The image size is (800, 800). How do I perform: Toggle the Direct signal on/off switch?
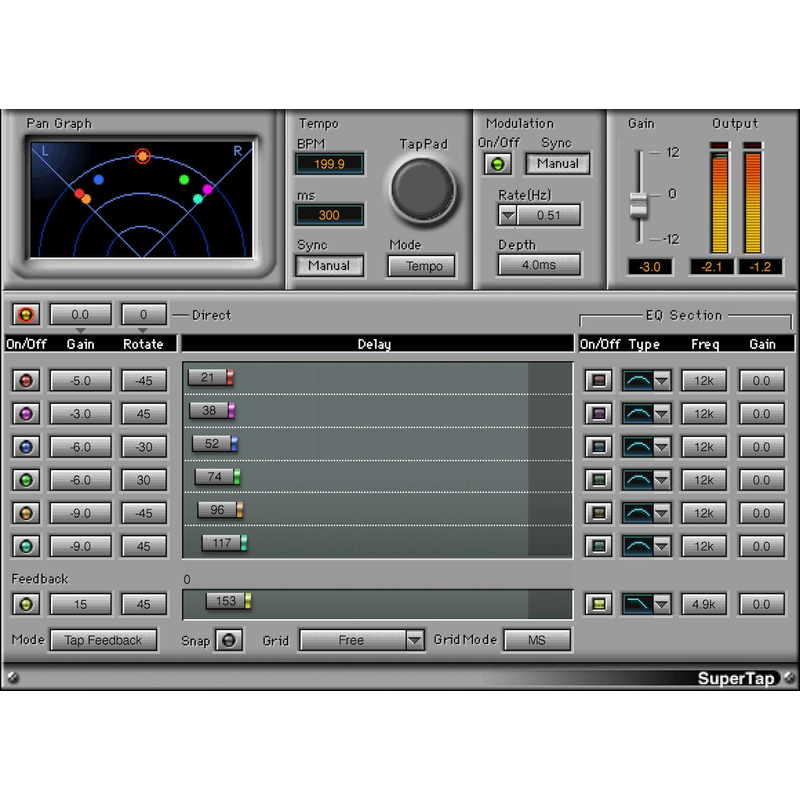[25, 314]
